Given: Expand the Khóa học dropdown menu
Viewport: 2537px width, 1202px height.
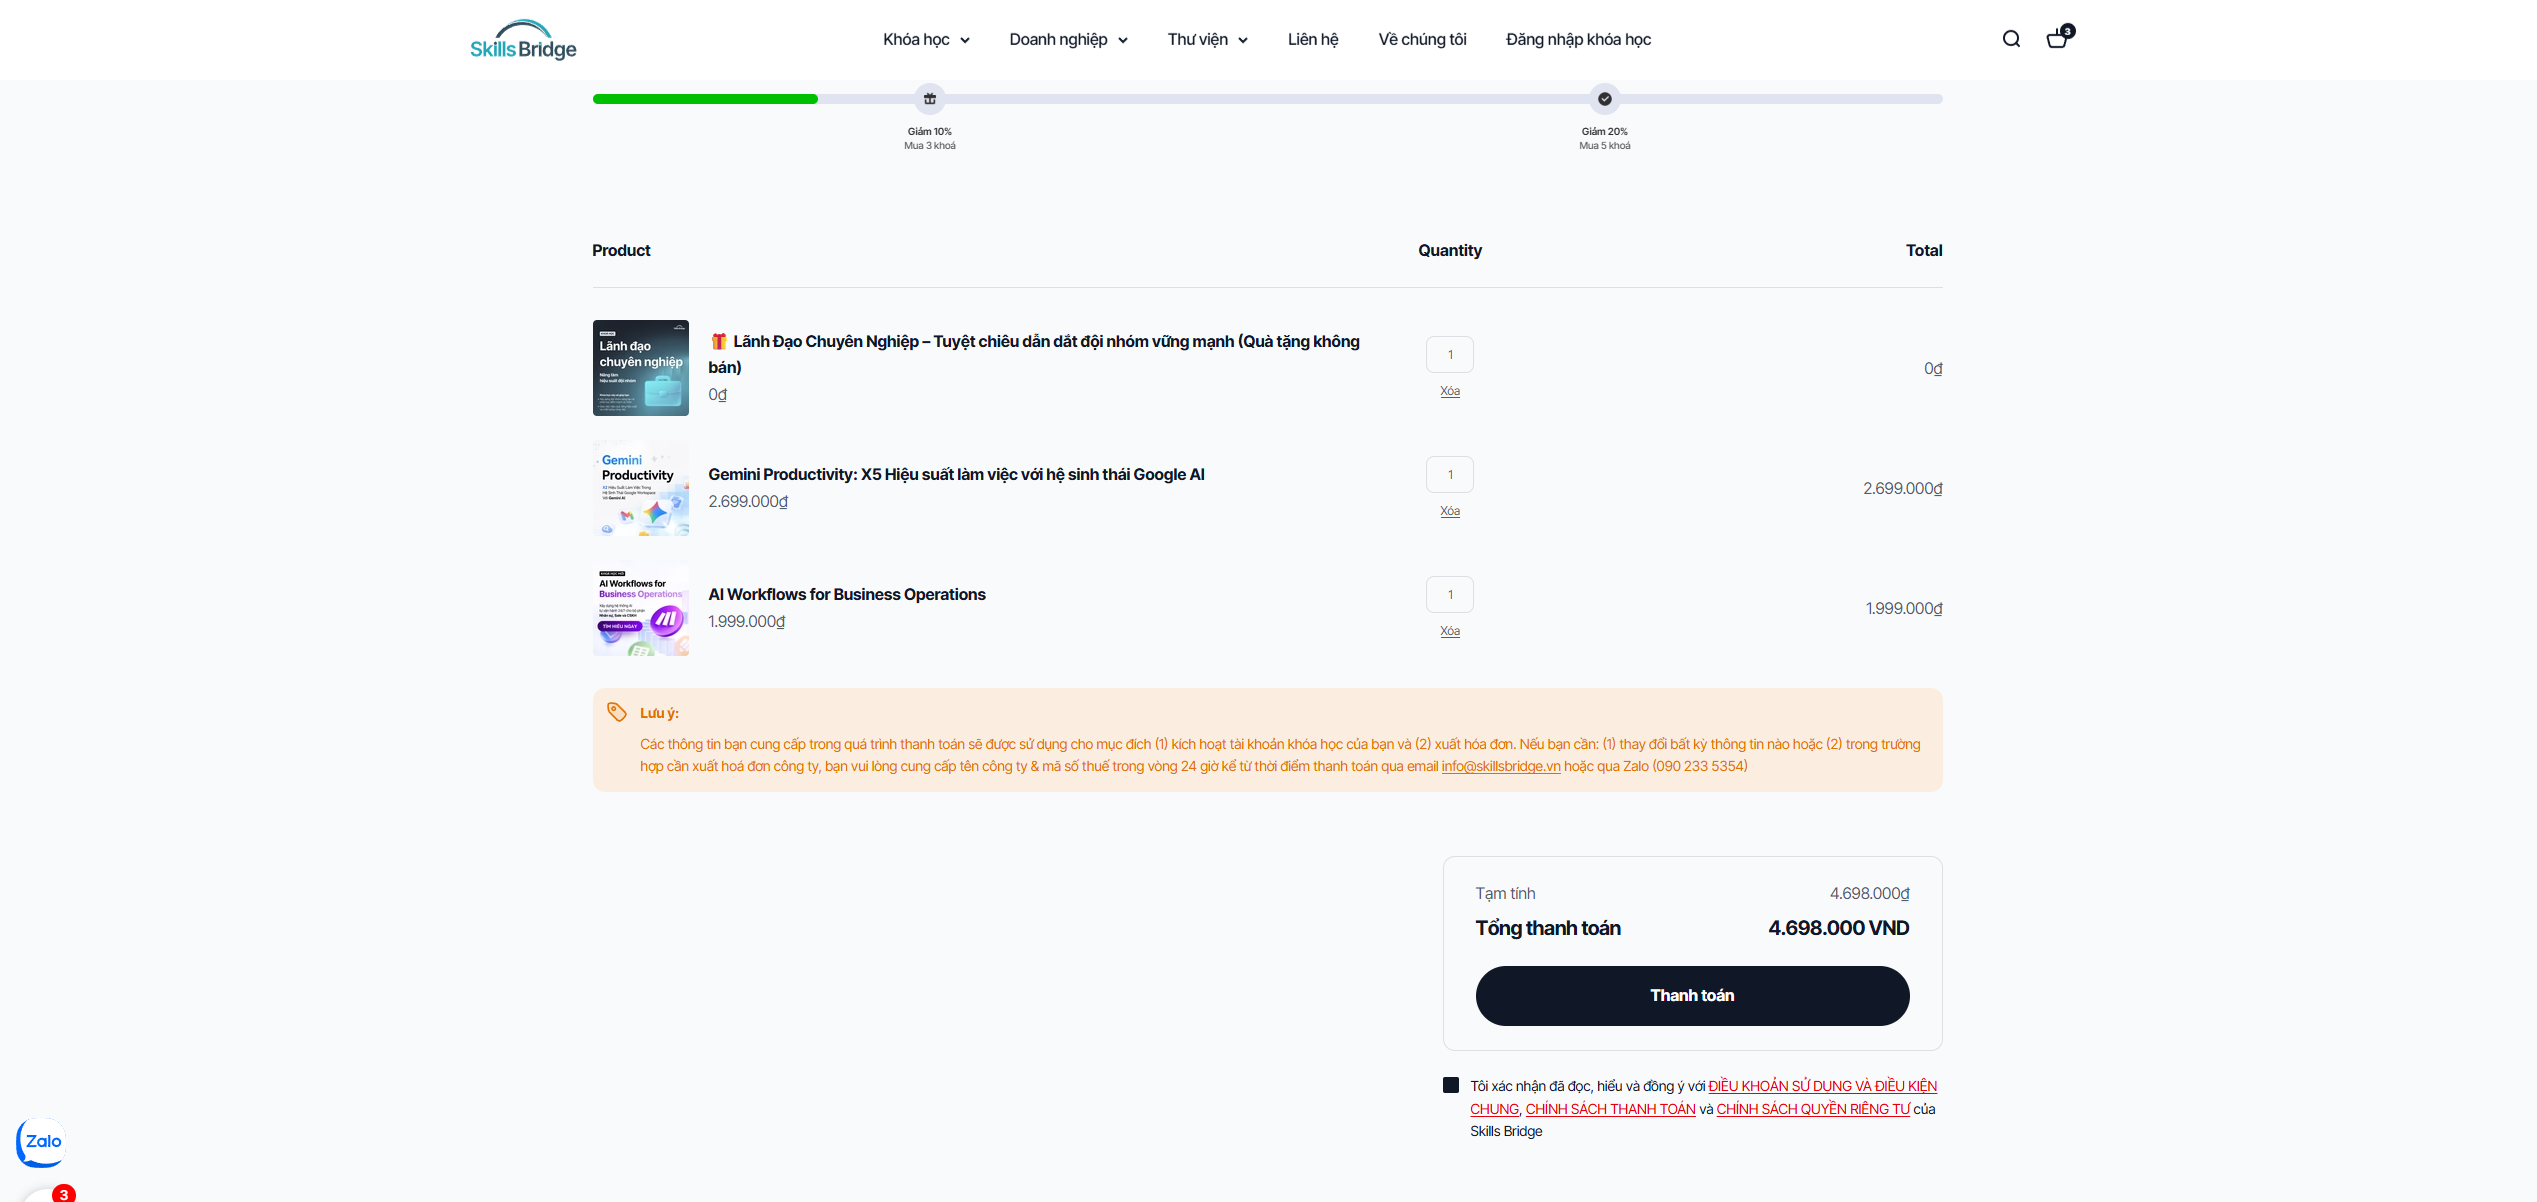Looking at the screenshot, I should [x=926, y=40].
